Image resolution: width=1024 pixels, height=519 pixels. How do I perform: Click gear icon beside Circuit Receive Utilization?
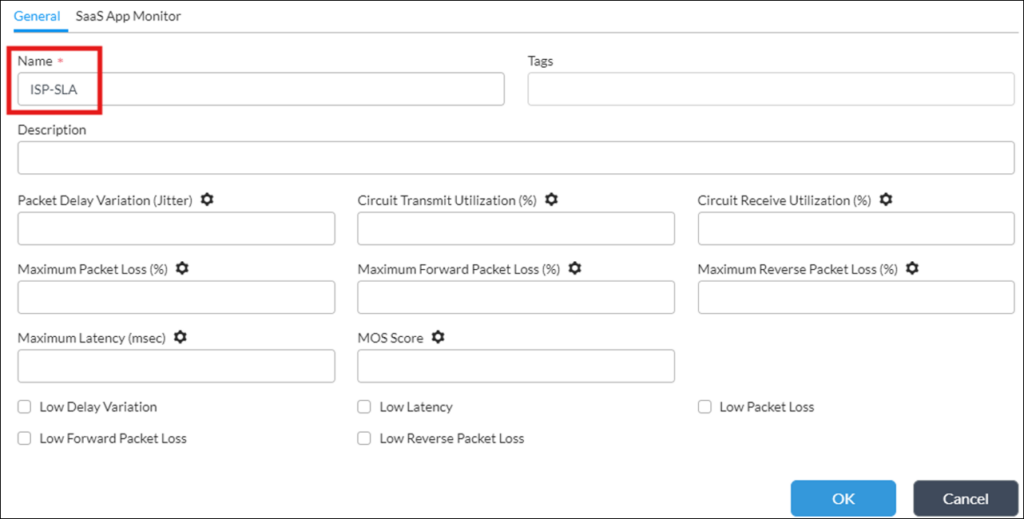click(886, 199)
